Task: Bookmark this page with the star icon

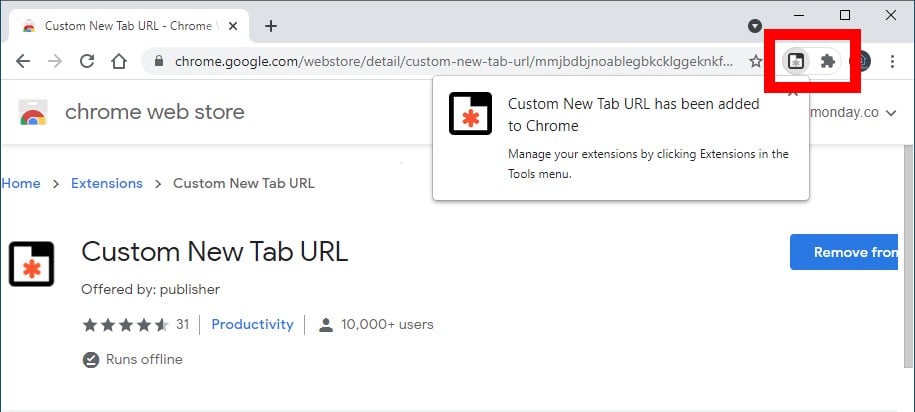Action: (x=756, y=61)
